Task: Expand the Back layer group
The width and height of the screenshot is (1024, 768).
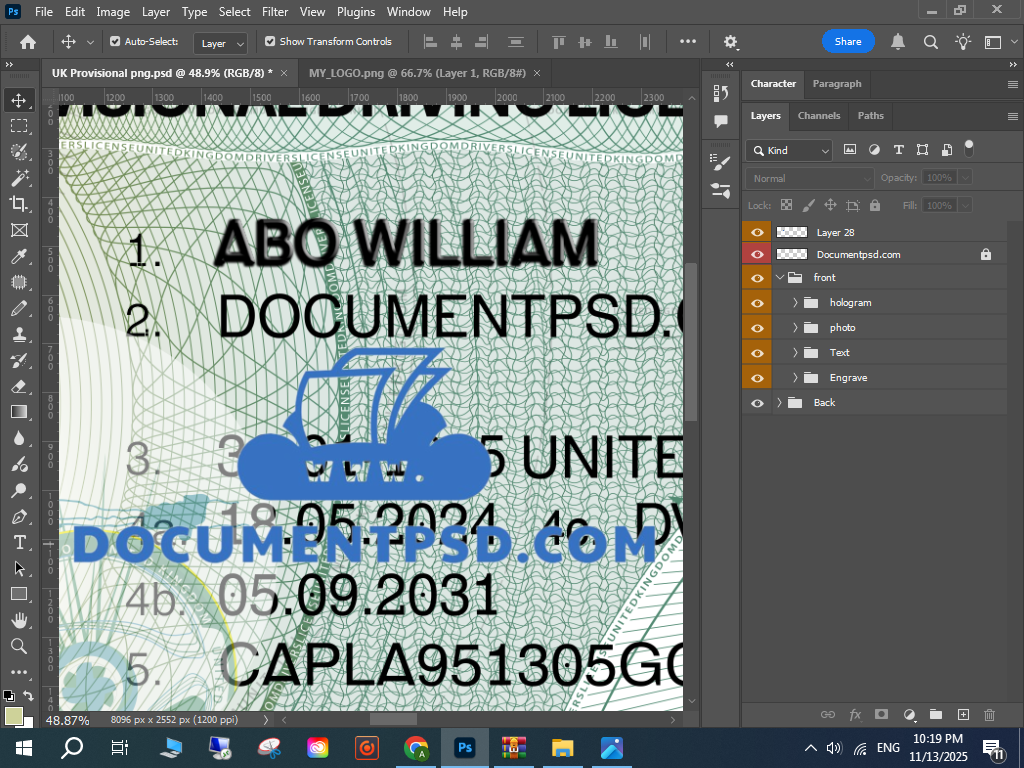Action: pos(779,402)
